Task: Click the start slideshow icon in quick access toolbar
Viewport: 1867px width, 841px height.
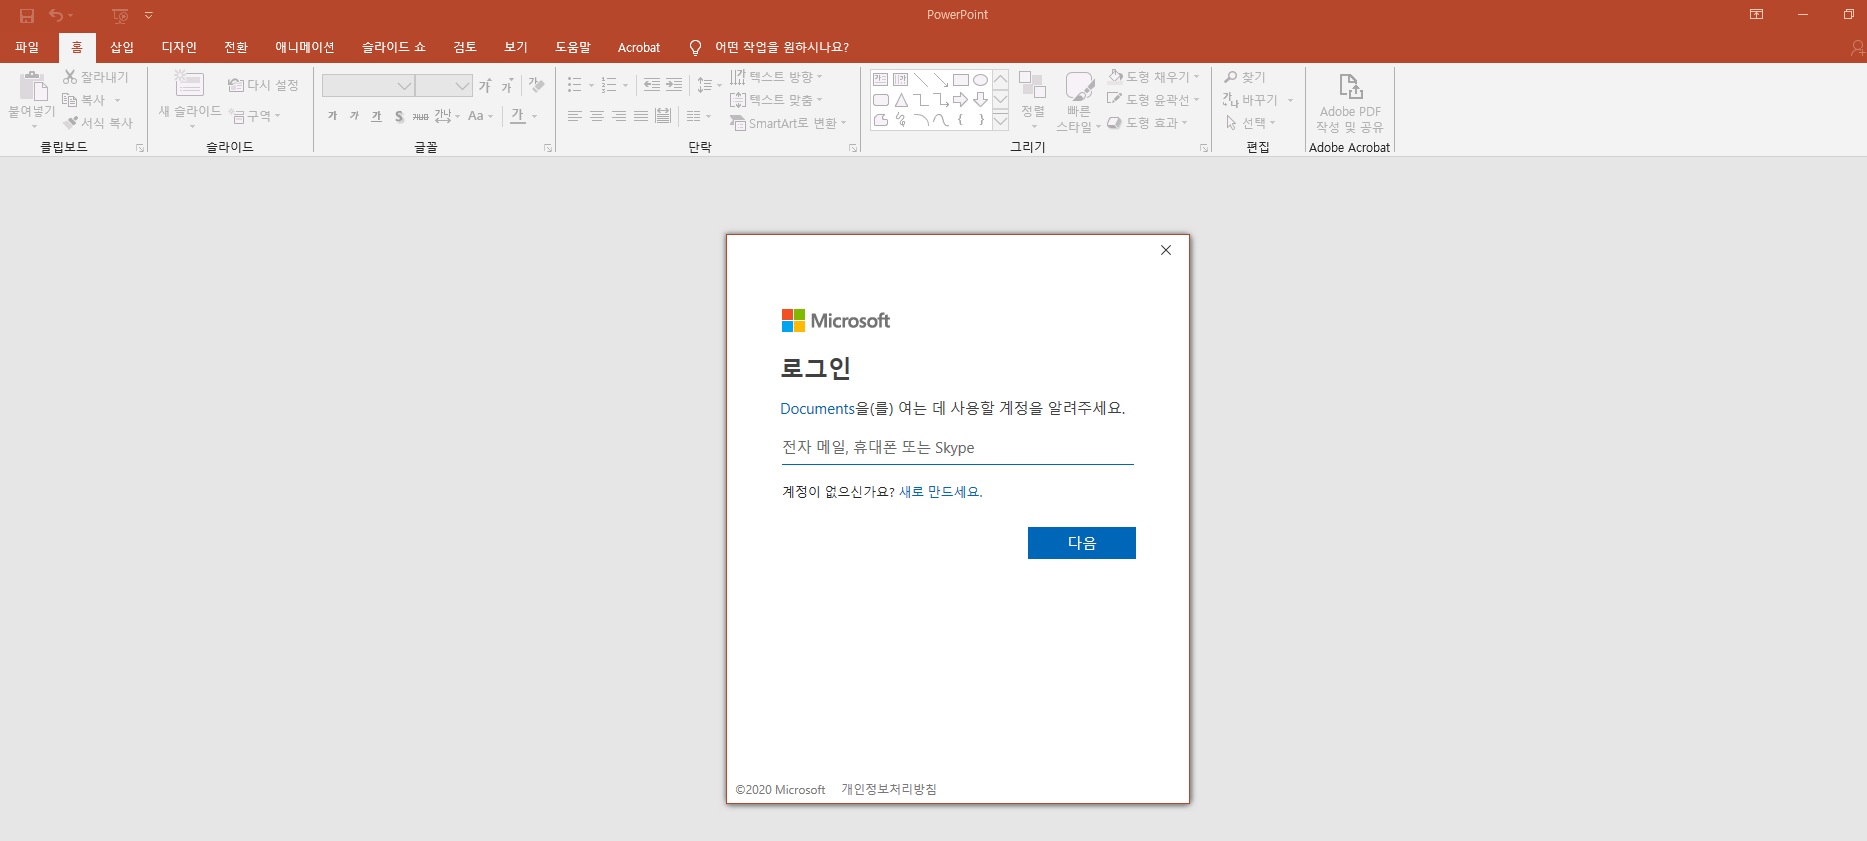Action: tap(120, 15)
